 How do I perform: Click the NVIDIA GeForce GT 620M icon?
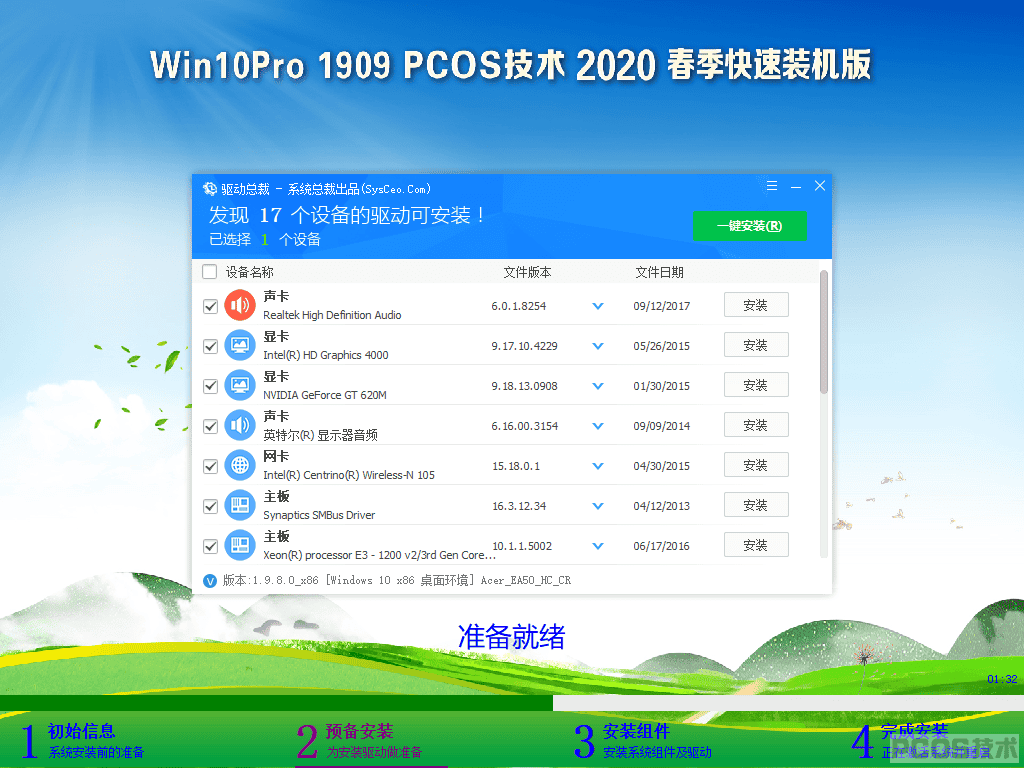coord(240,385)
